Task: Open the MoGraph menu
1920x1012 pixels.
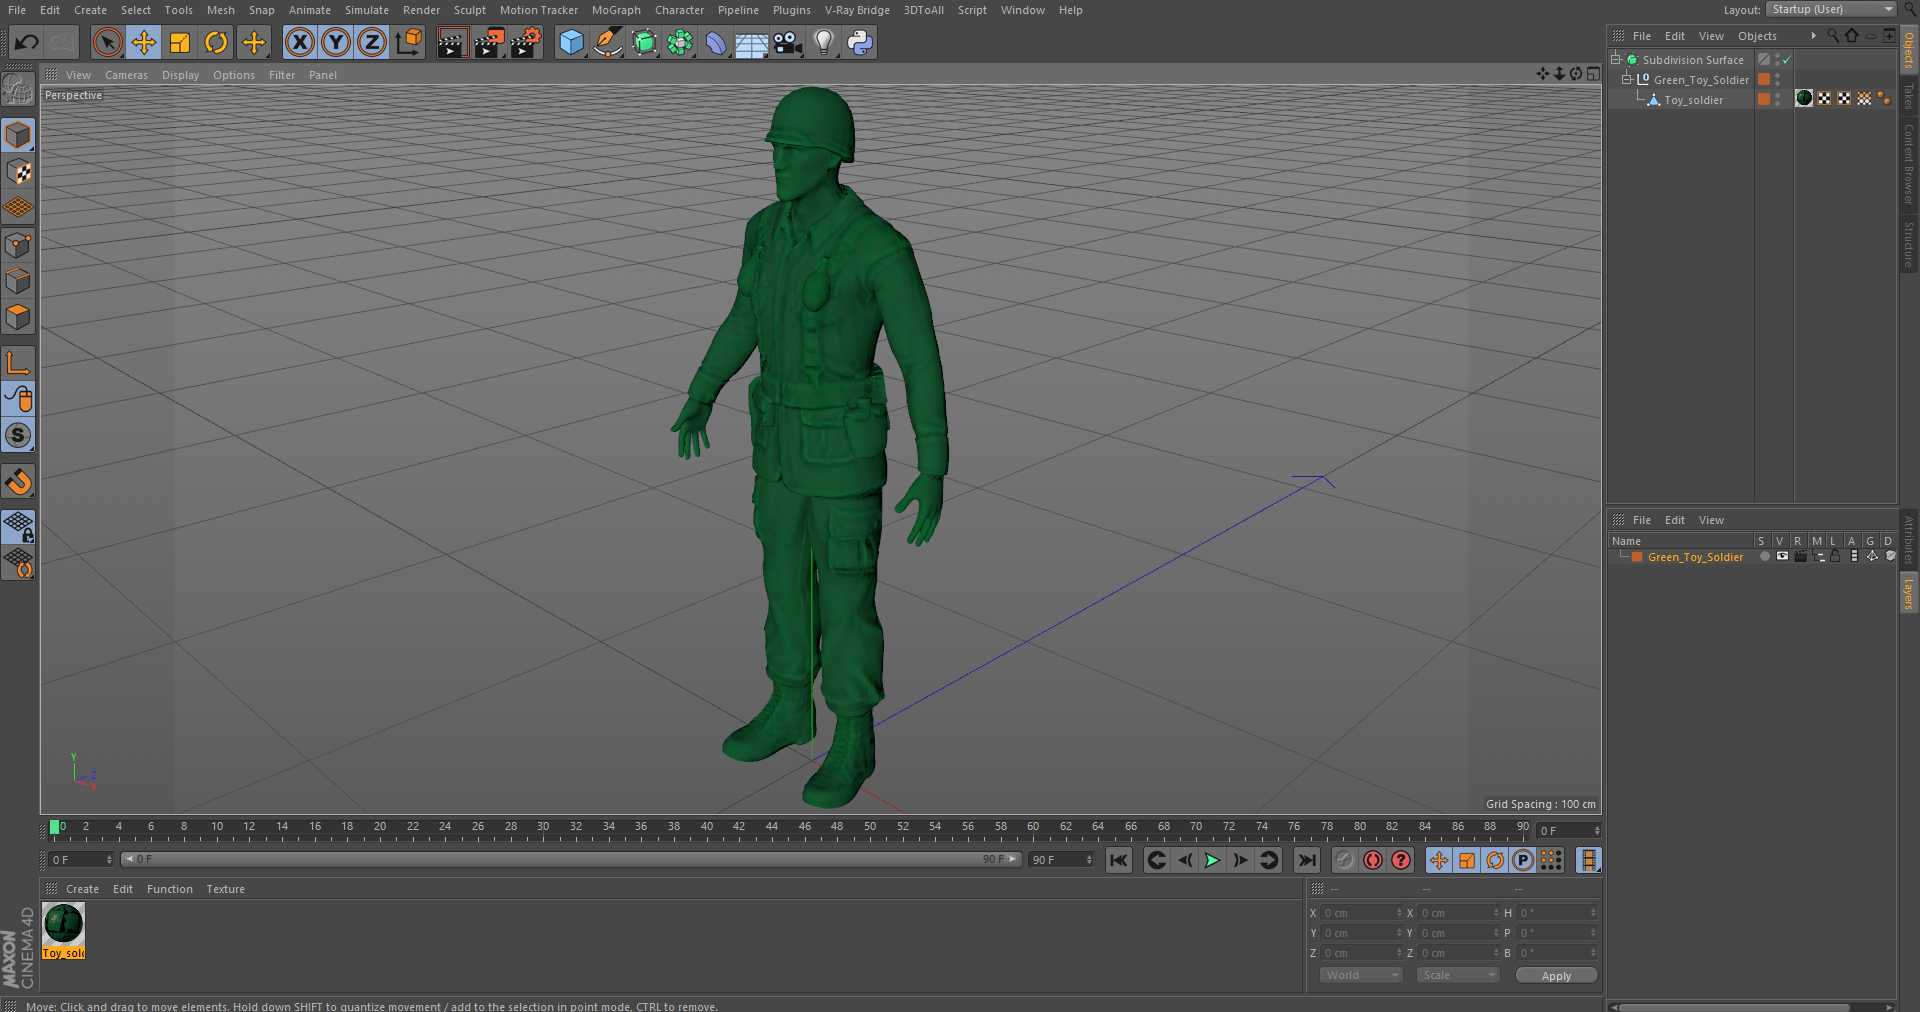Action: 616,10
